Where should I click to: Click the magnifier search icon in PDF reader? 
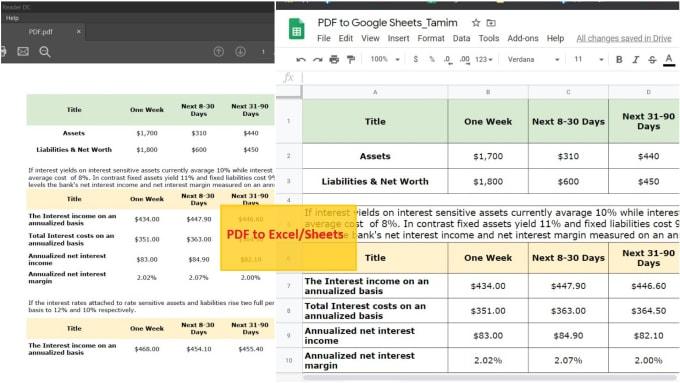point(45,52)
